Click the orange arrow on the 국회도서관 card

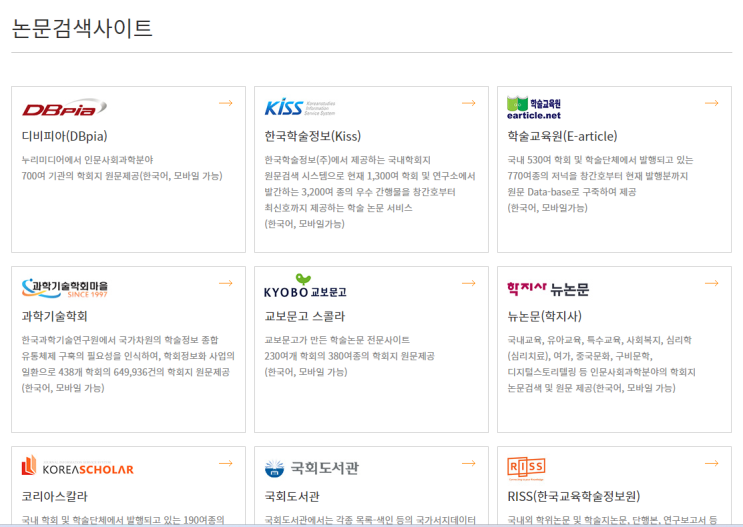[469, 463]
